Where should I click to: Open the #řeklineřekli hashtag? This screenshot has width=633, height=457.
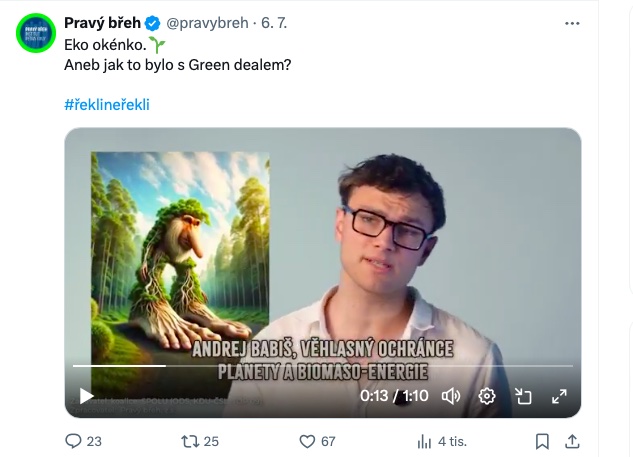[x=107, y=105]
